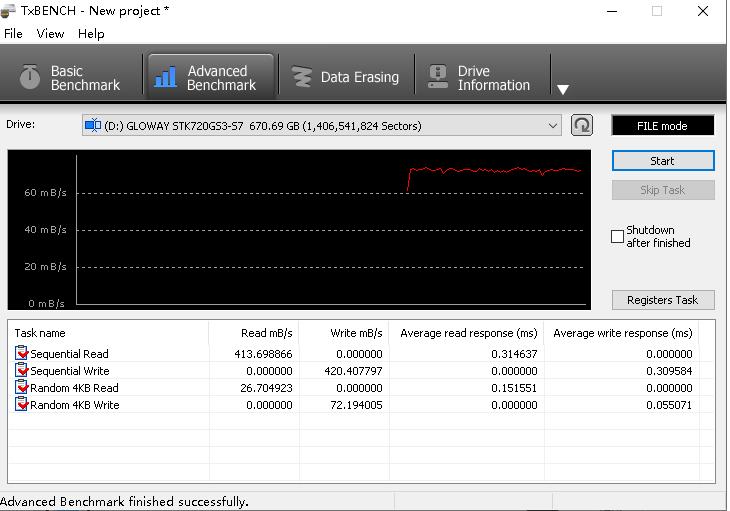Enable Shutdown after finished checkbox

(617, 236)
